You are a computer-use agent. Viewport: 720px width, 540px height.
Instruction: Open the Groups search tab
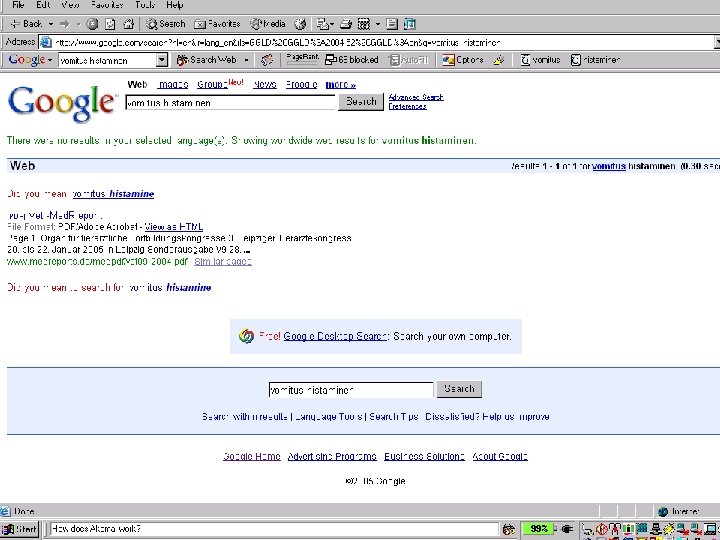(212, 84)
